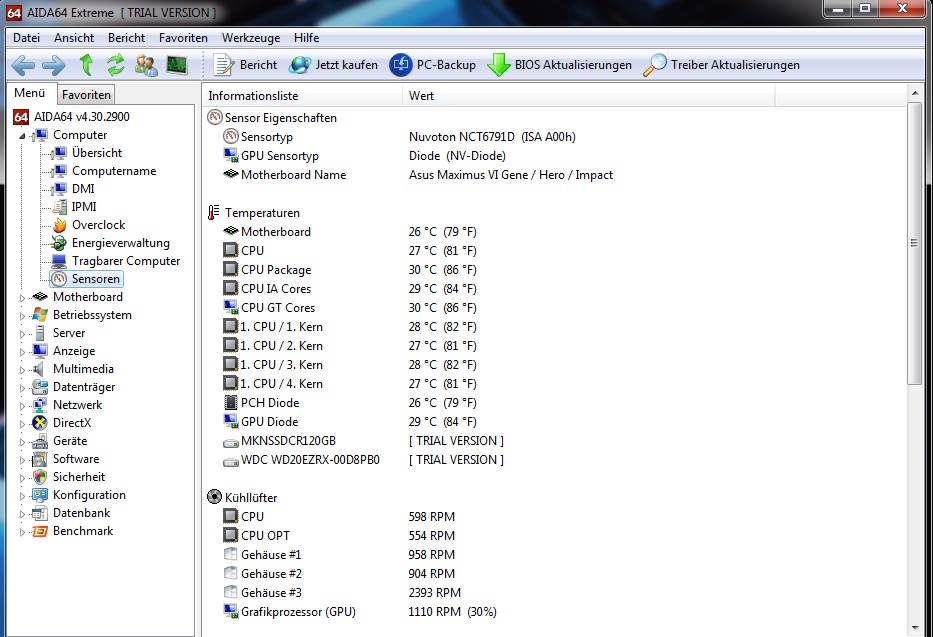
Task: Click the Bericht report toolbar button
Action: (x=245, y=65)
